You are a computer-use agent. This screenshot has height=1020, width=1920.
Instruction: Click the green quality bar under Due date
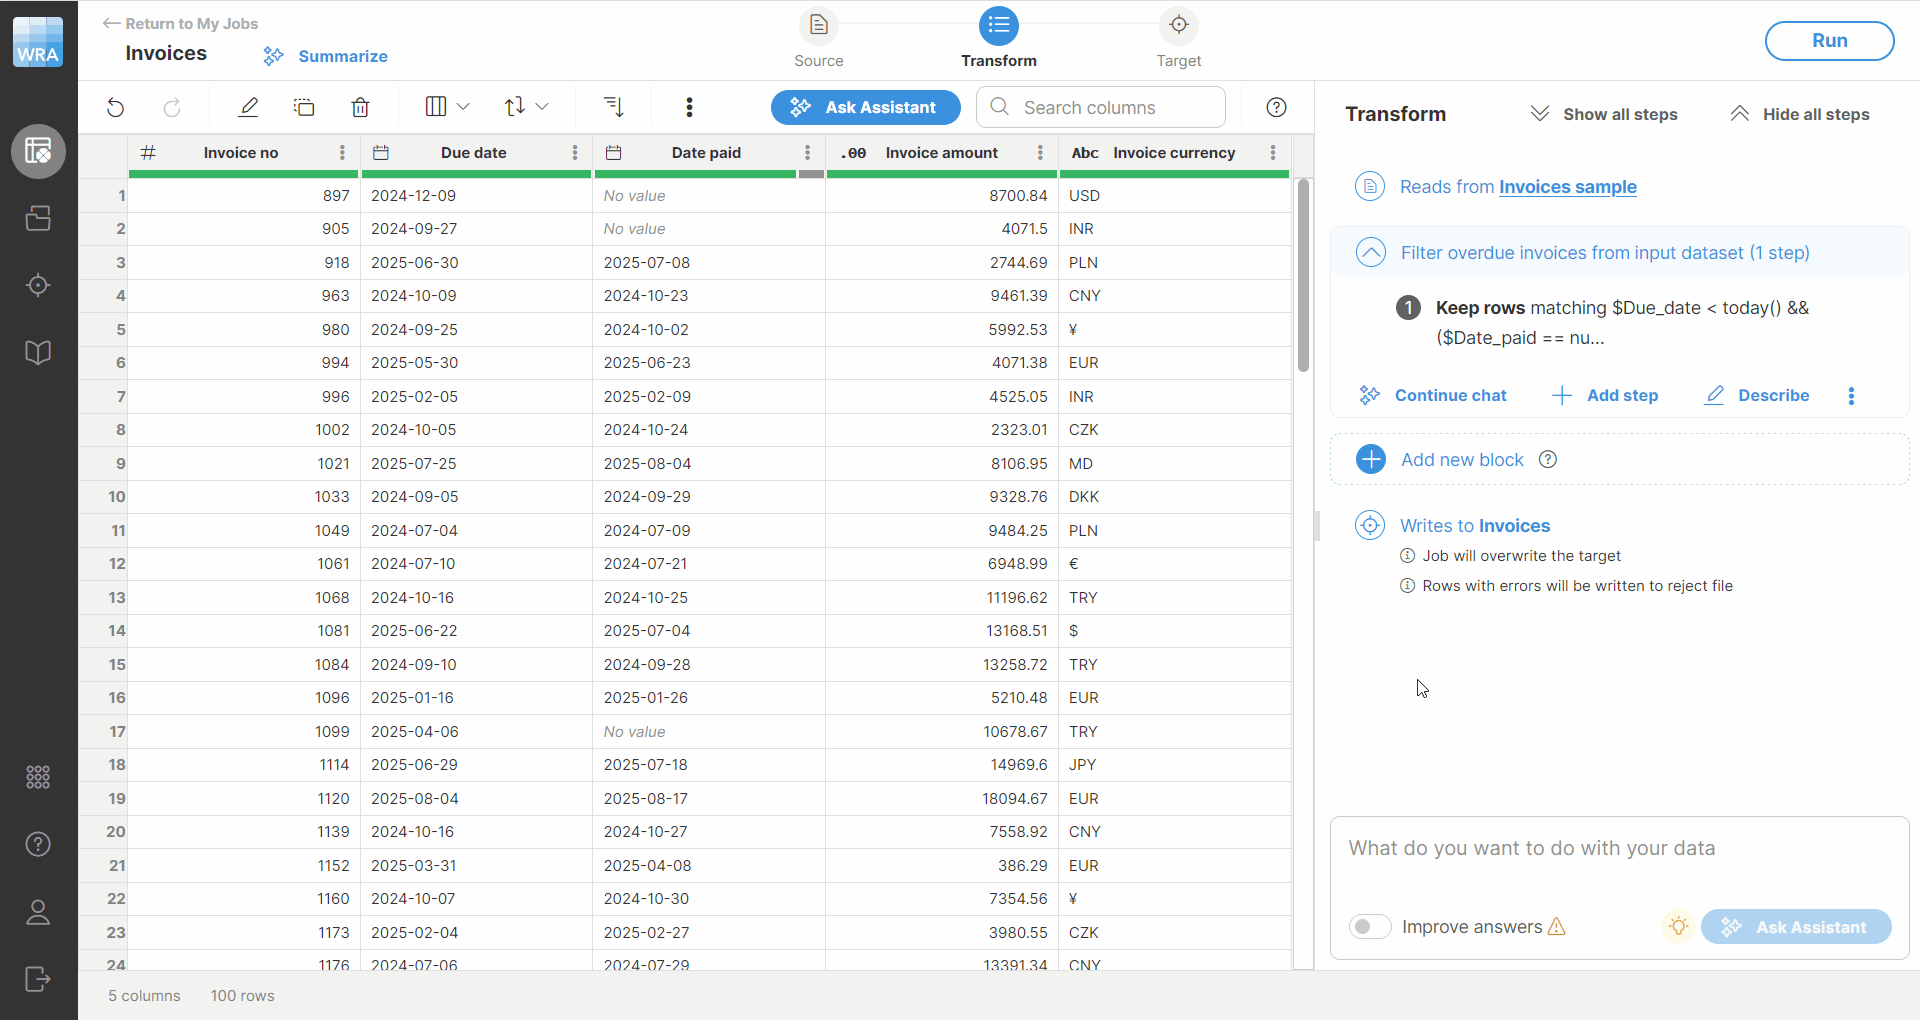[476, 173]
